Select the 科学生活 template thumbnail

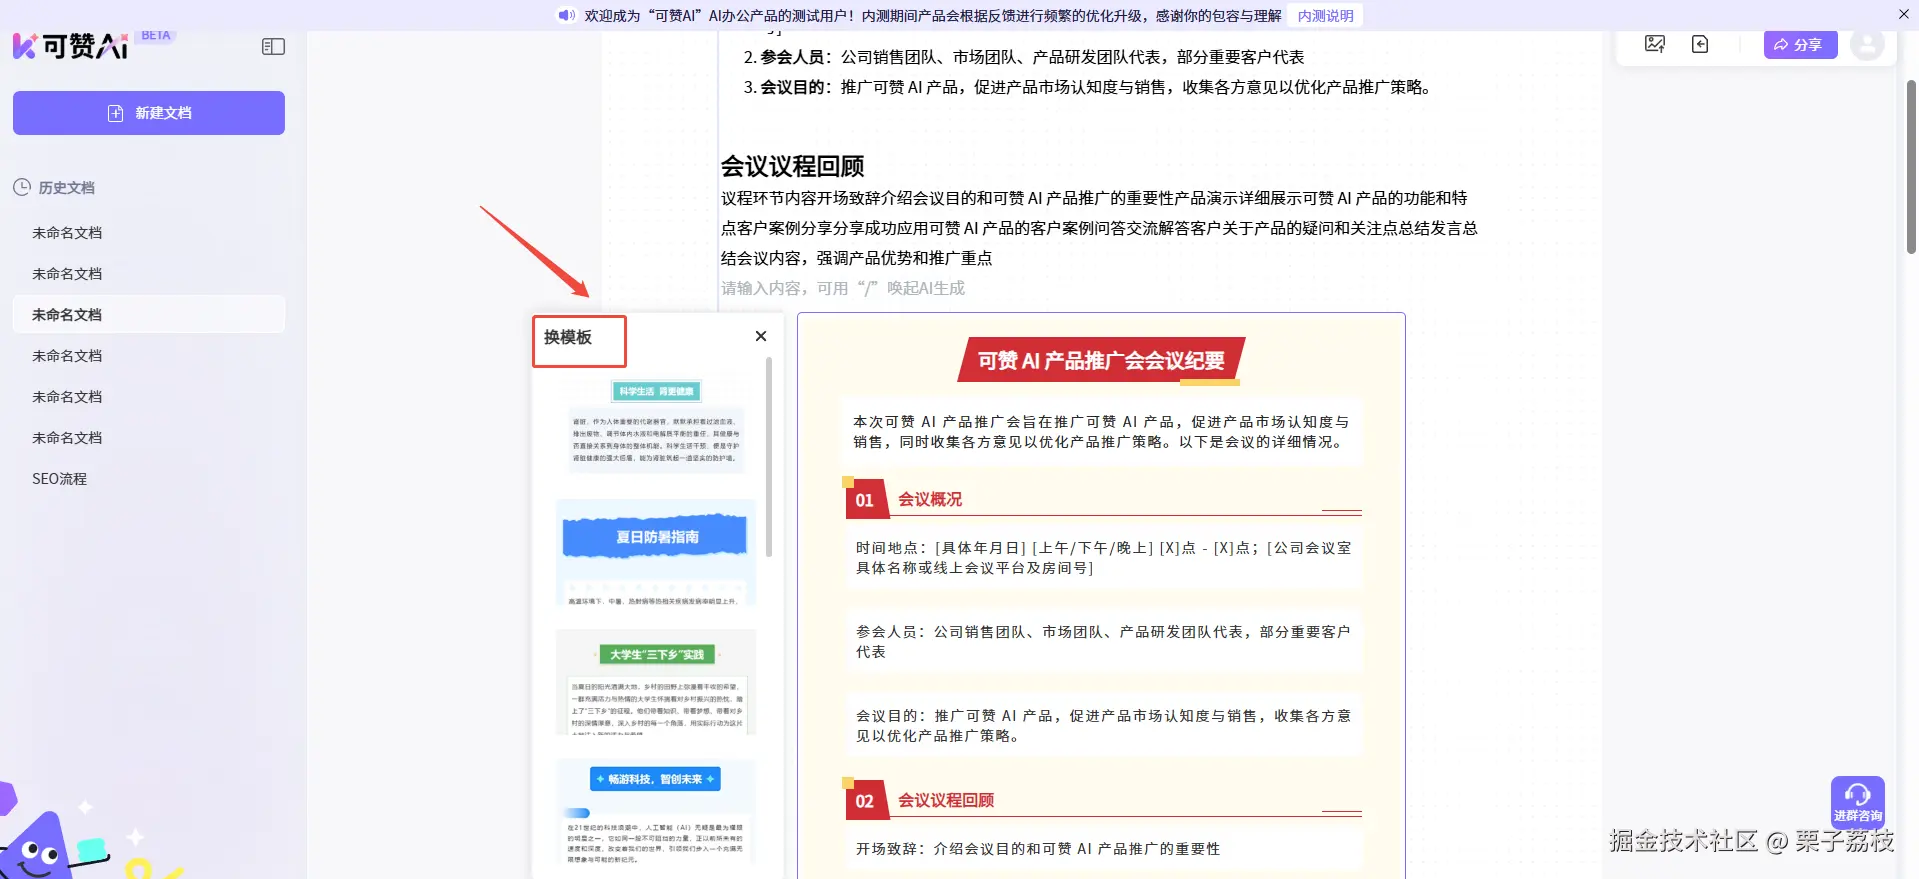656,425
